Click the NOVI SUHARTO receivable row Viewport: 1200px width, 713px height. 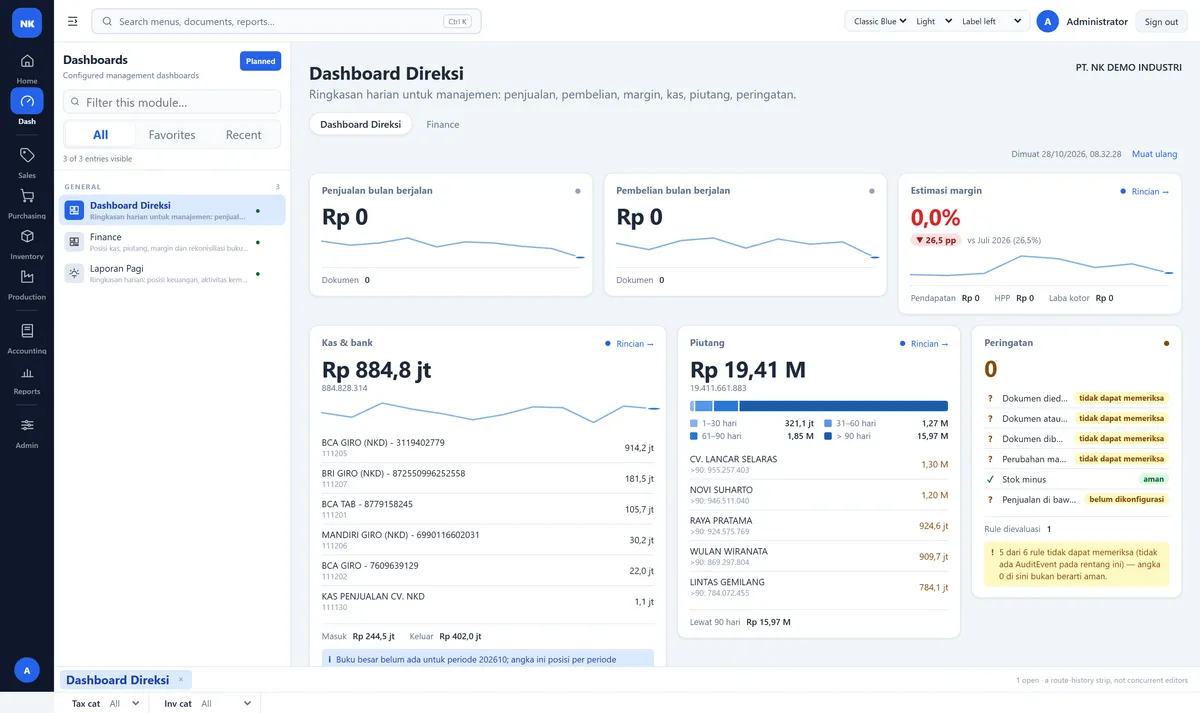pyautogui.click(x=819, y=495)
